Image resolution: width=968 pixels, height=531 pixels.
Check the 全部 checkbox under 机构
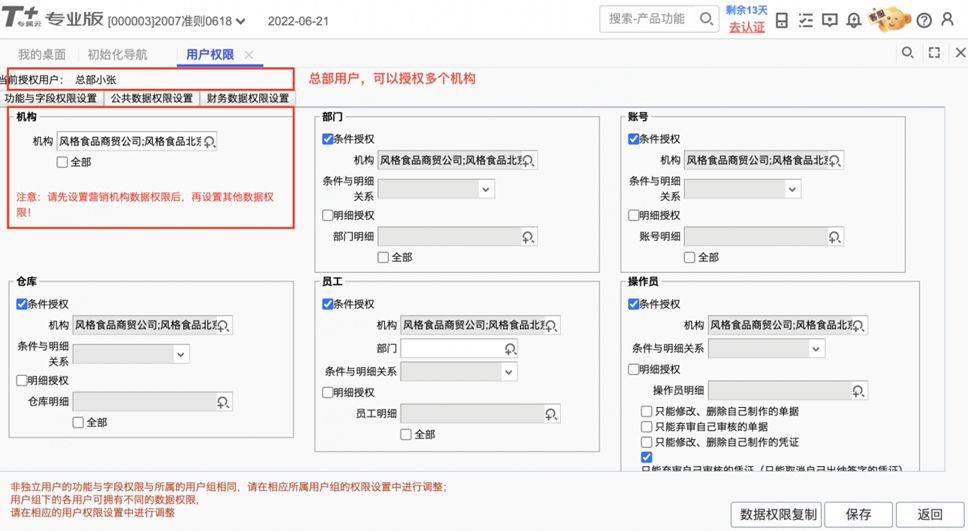(x=62, y=162)
